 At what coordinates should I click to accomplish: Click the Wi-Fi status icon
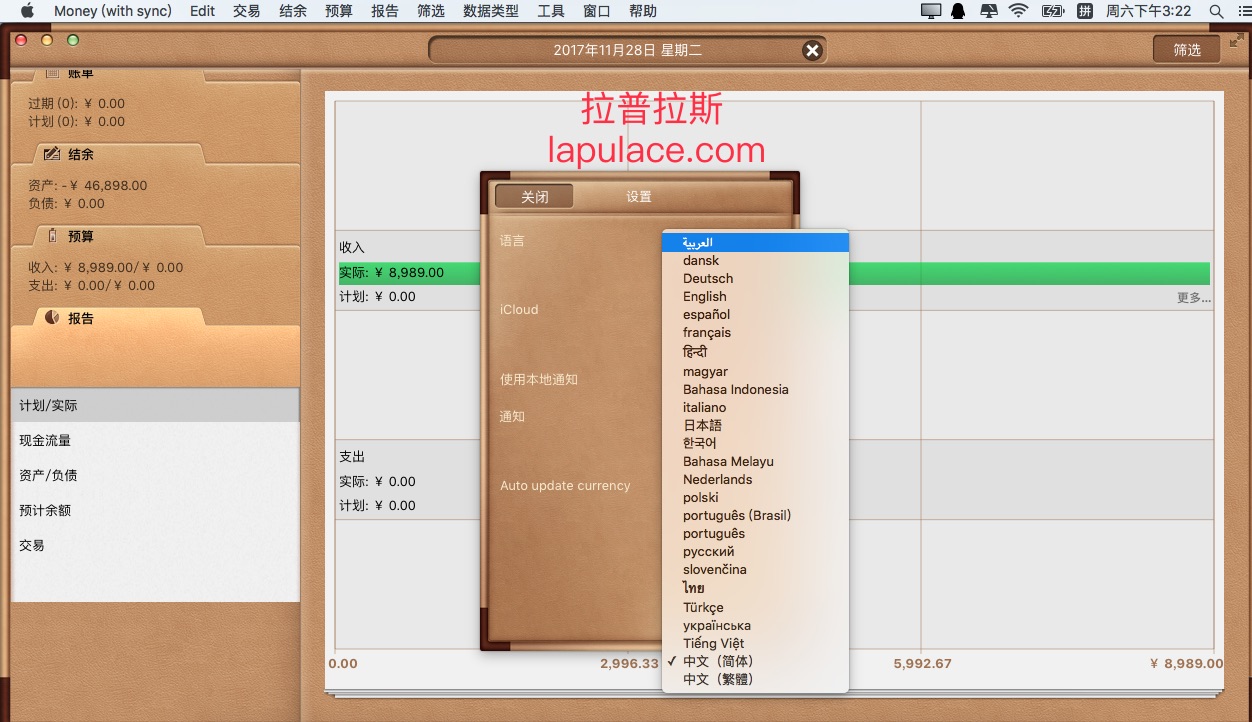click(1018, 11)
